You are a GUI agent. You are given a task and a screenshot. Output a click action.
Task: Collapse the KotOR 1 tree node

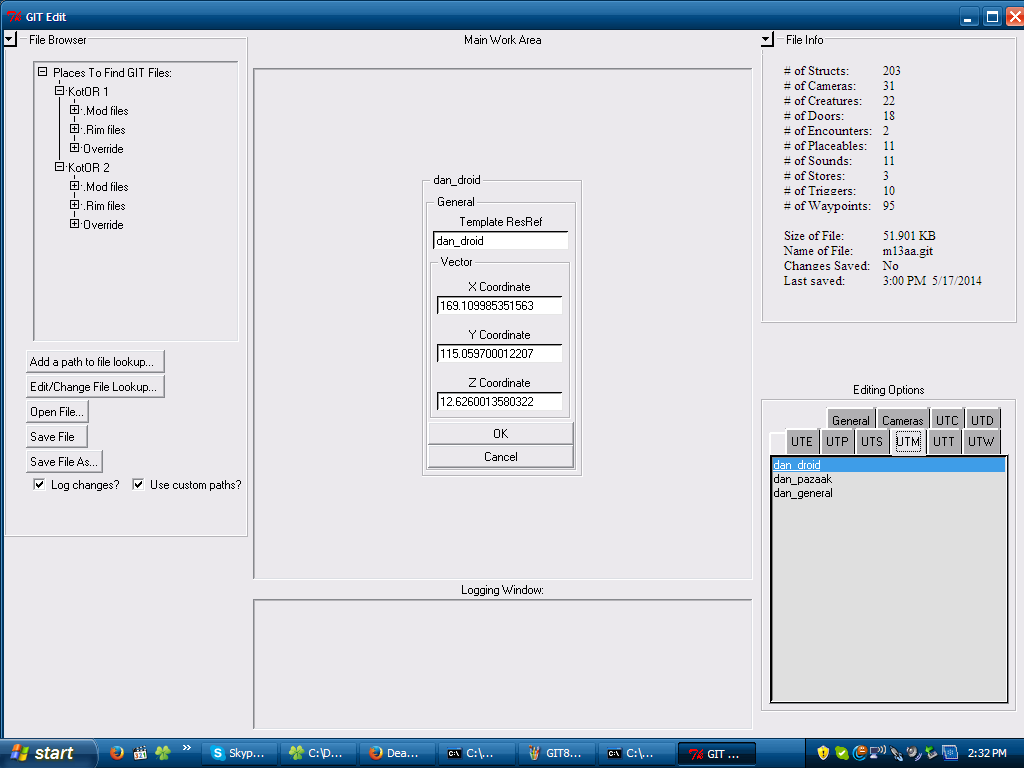tap(59, 91)
